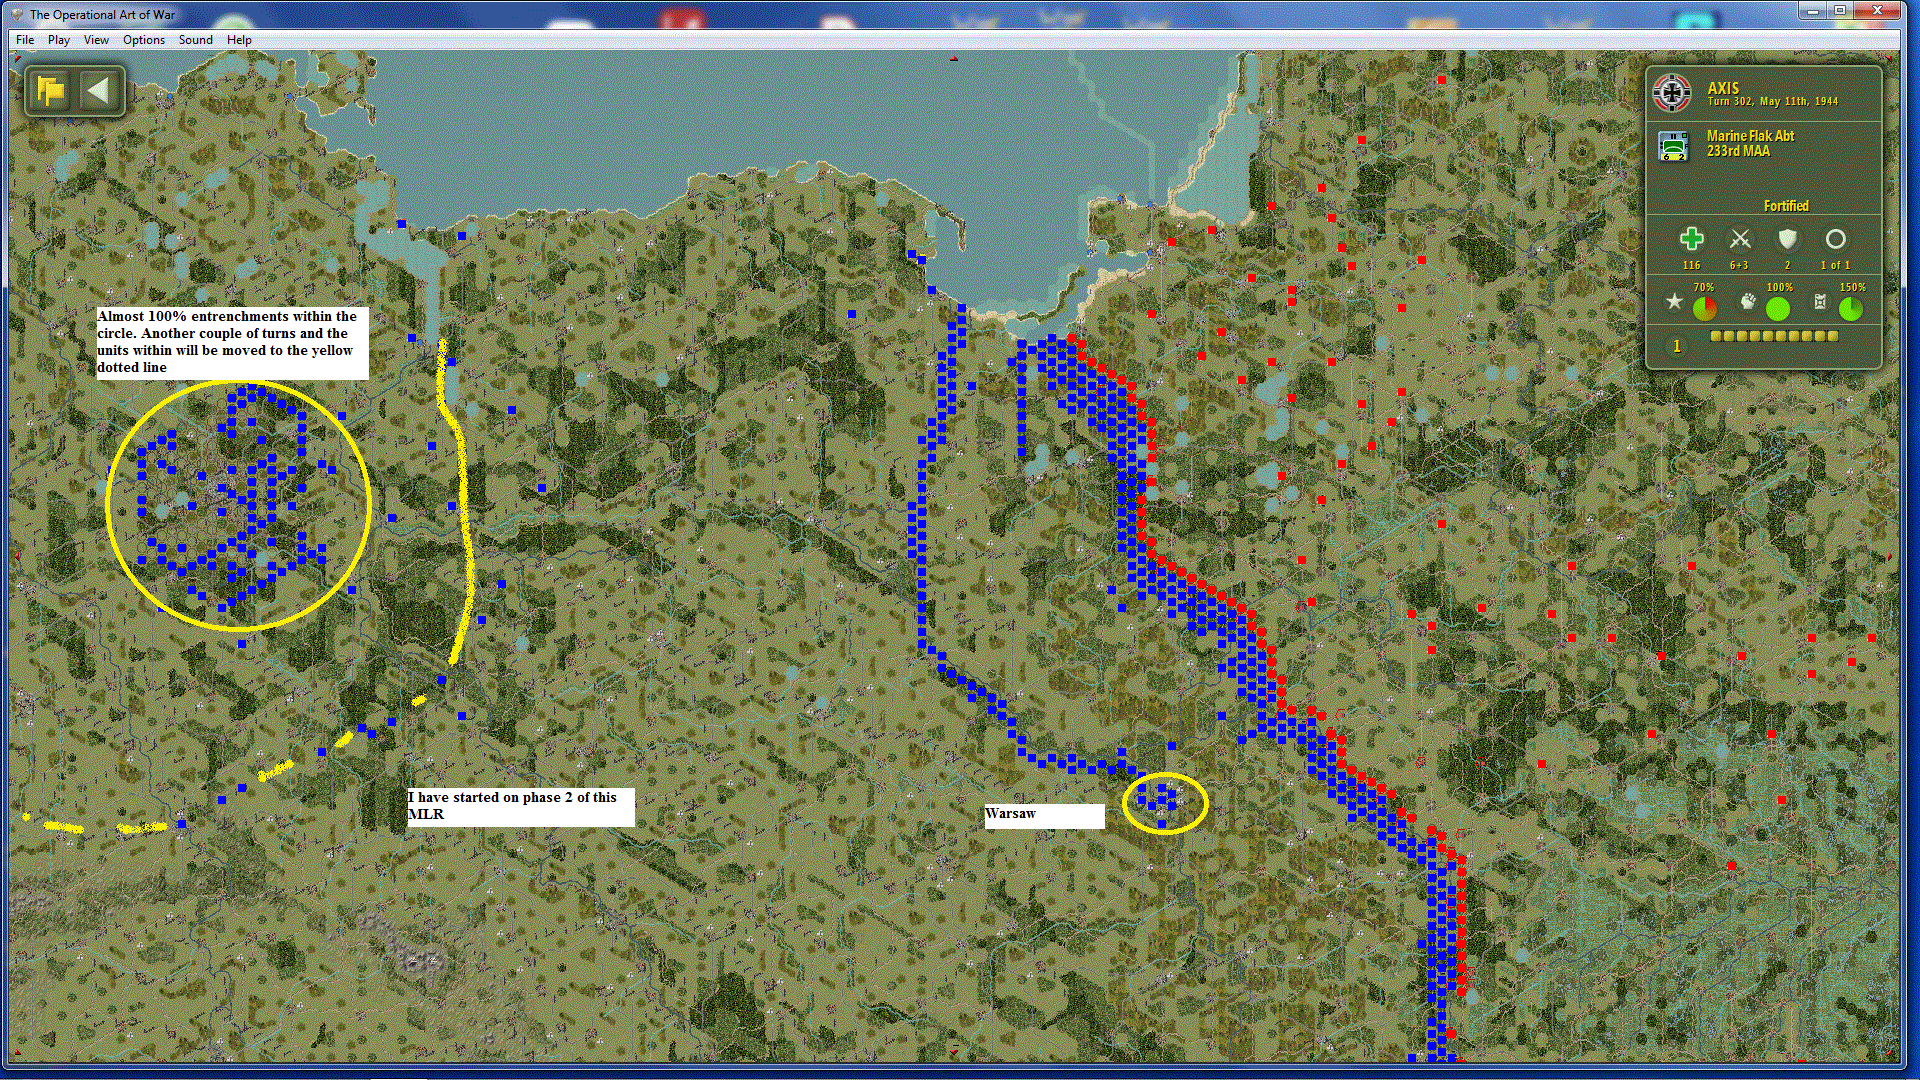Click the '1 of 1' stack counter
The width and height of the screenshot is (1920, 1080).
click(x=1835, y=265)
